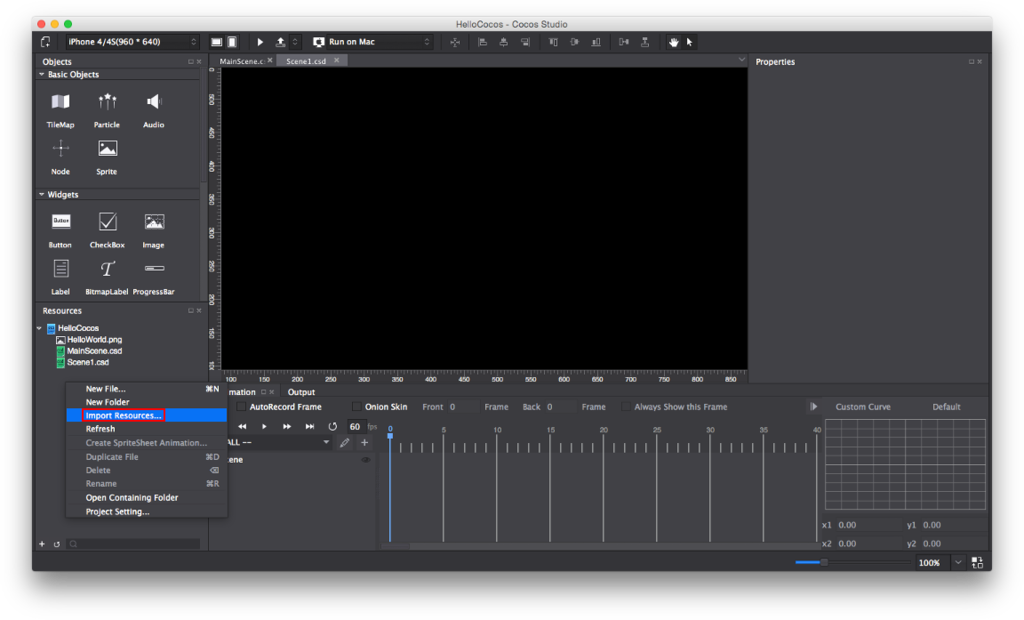Toggle loop playback in timeline
The width and height of the screenshot is (1024, 620).
(332, 426)
